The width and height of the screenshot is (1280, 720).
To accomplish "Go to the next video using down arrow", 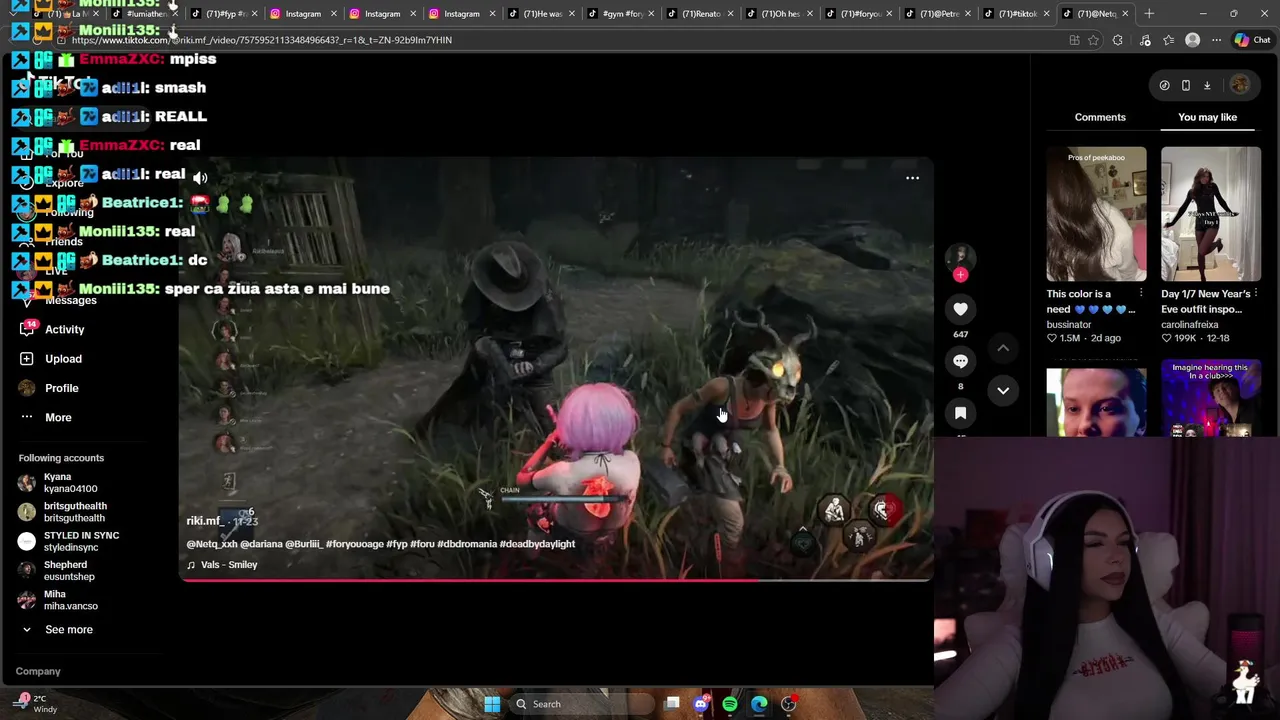I will point(1002,391).
